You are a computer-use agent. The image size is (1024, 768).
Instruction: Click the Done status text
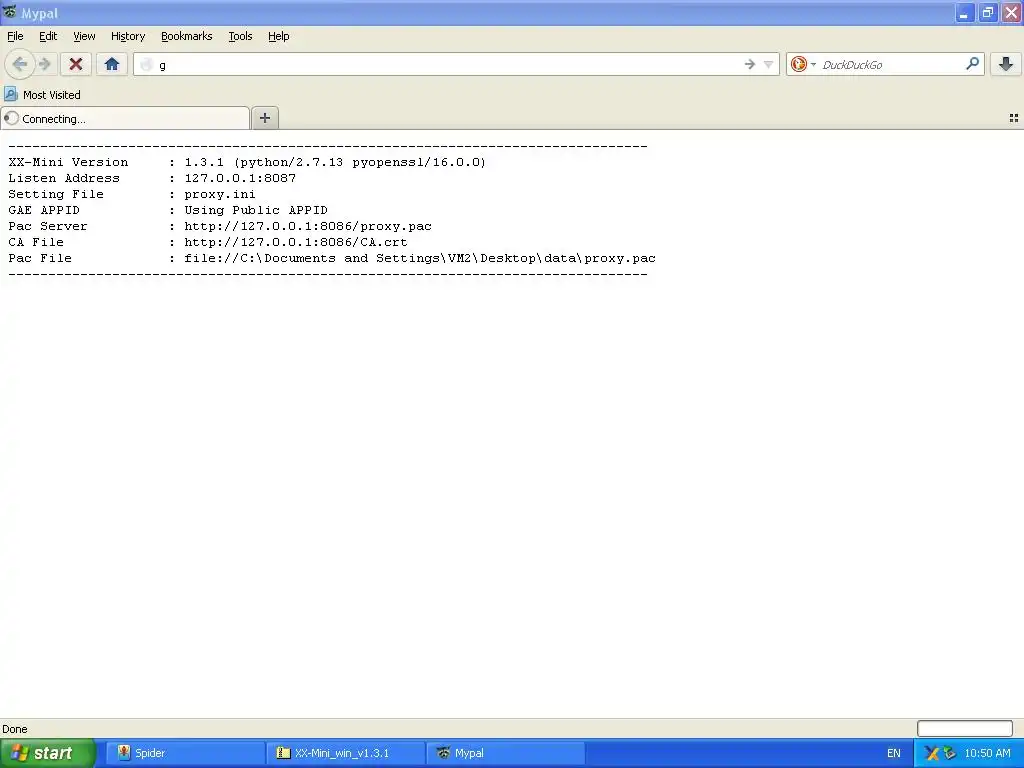pos(15,729)
